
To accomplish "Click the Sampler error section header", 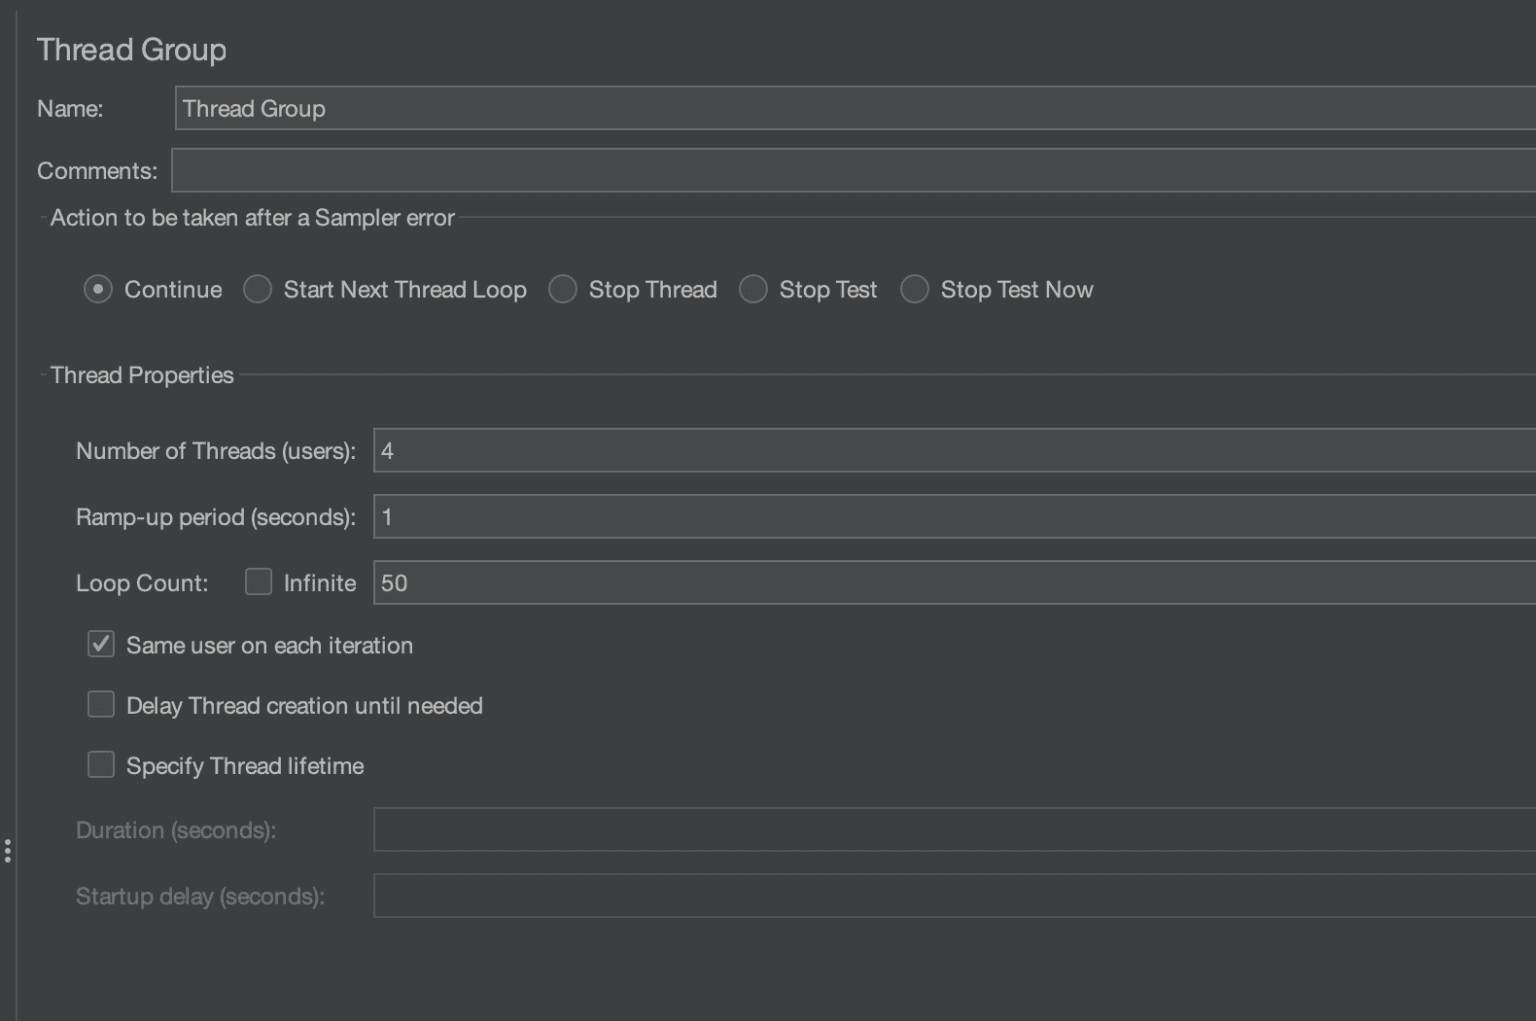I will point(251,218).
